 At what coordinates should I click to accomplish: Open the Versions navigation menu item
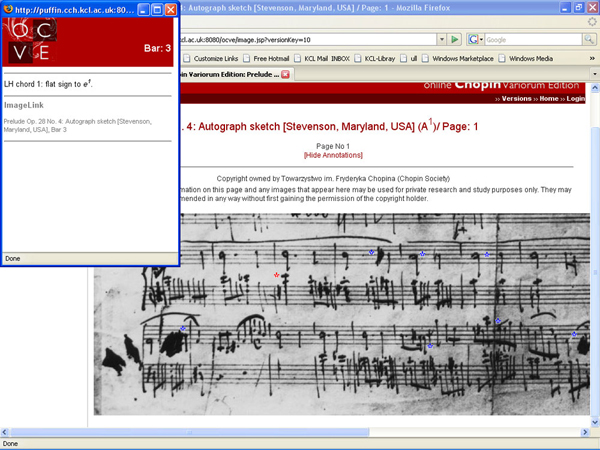pyautogui.click(x=516, y=100)
